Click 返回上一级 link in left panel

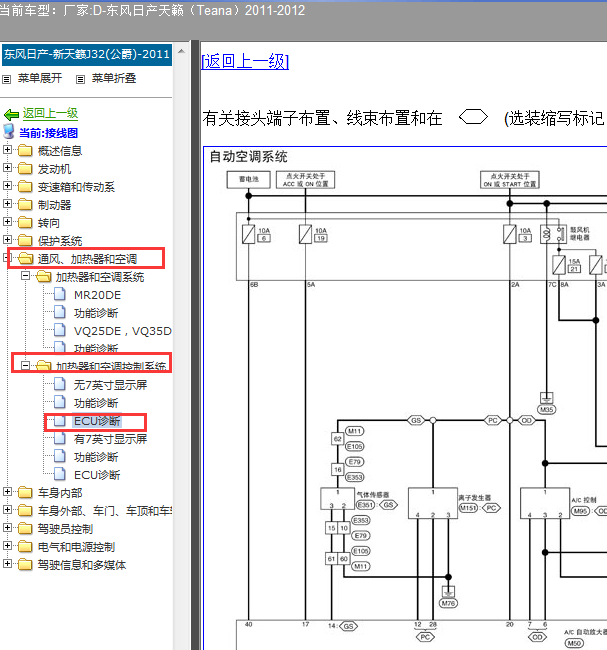50,113
